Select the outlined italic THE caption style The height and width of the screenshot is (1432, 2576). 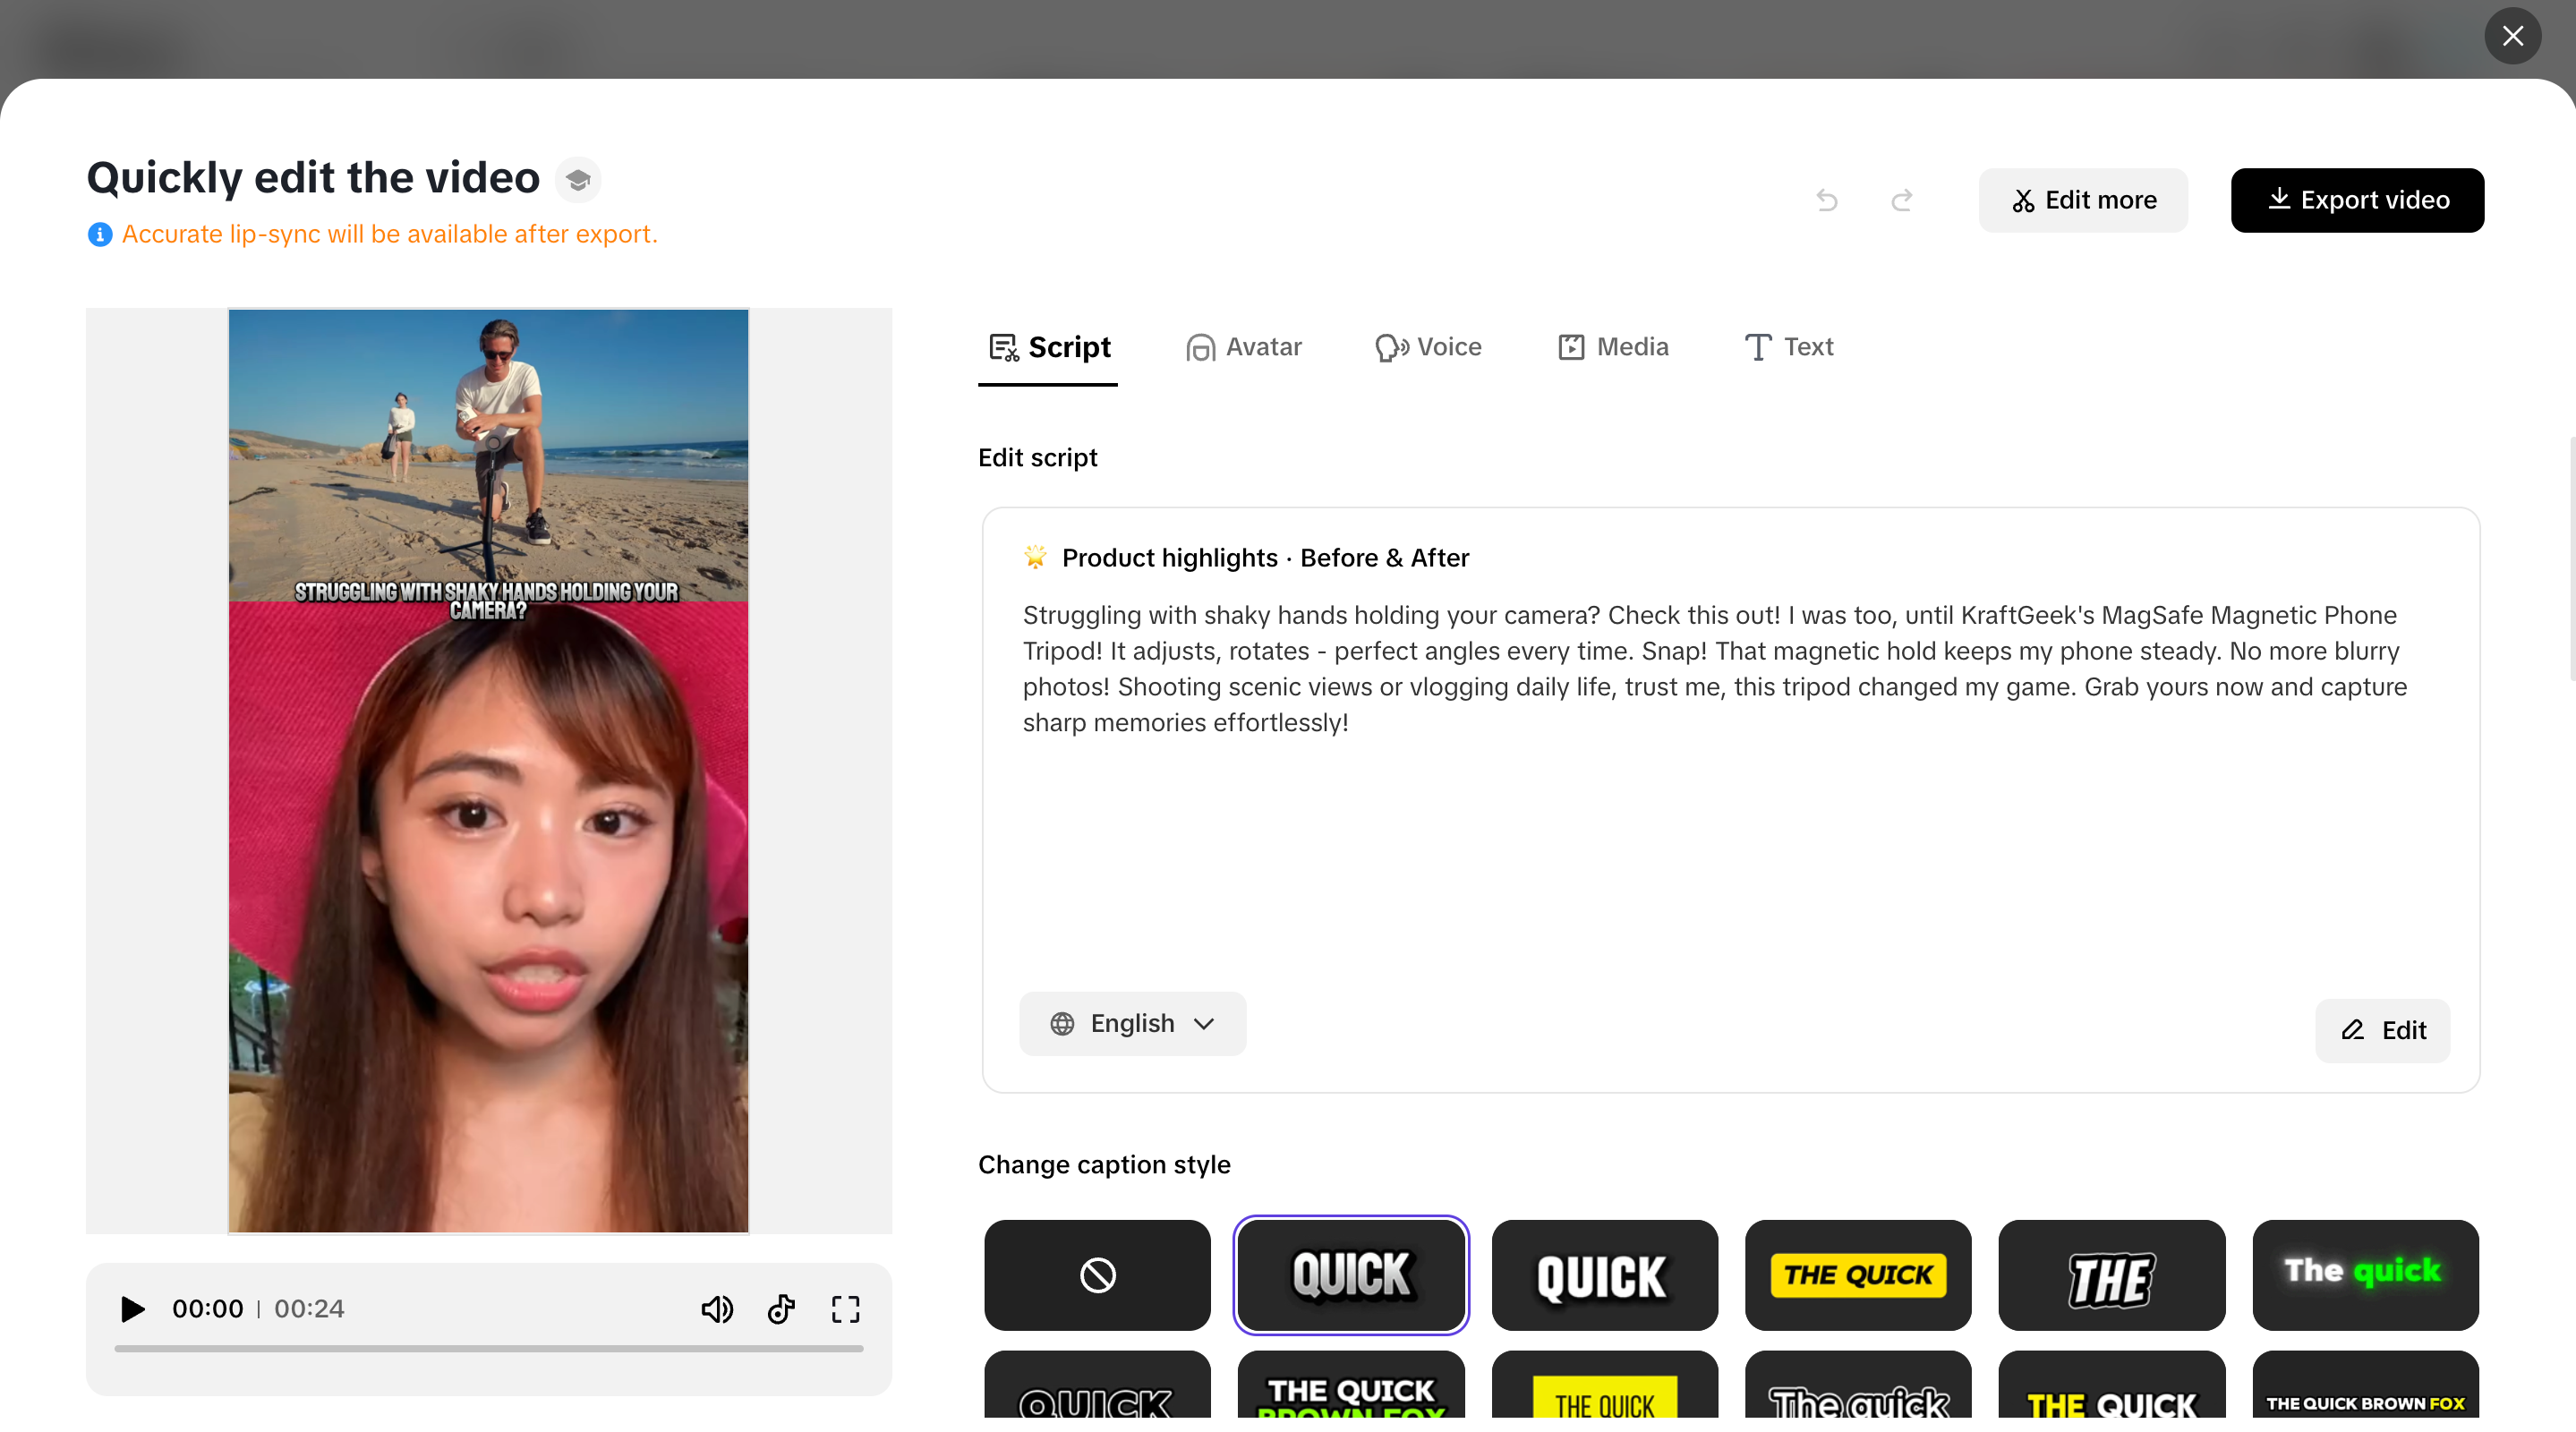tap(2112, 1275)
